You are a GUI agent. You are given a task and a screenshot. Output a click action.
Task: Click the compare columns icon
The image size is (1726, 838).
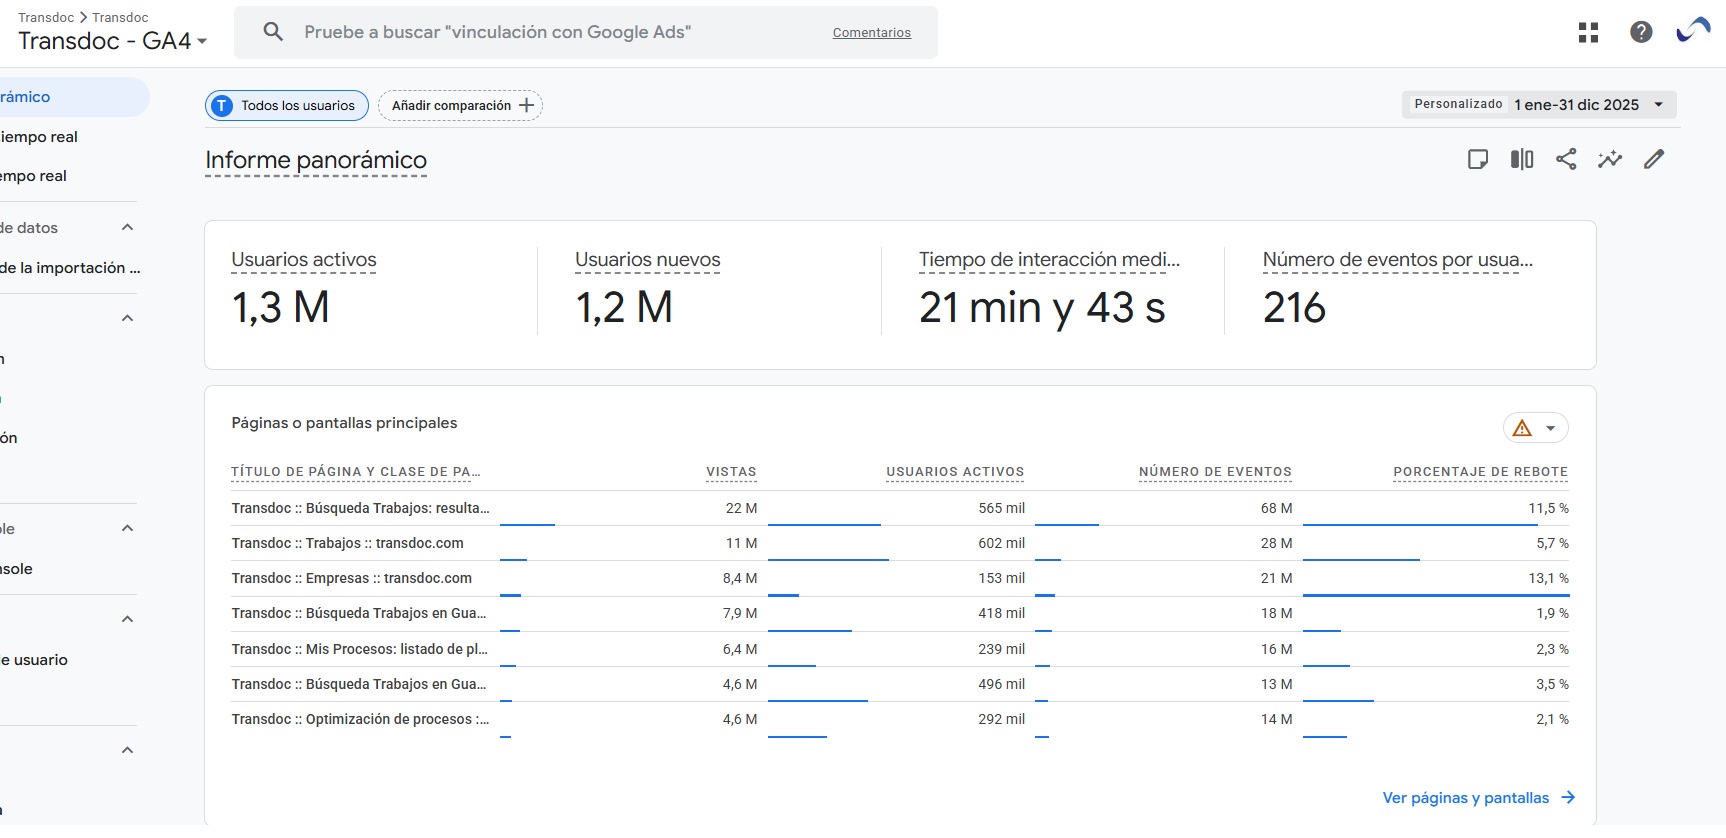coord(1522,159)
